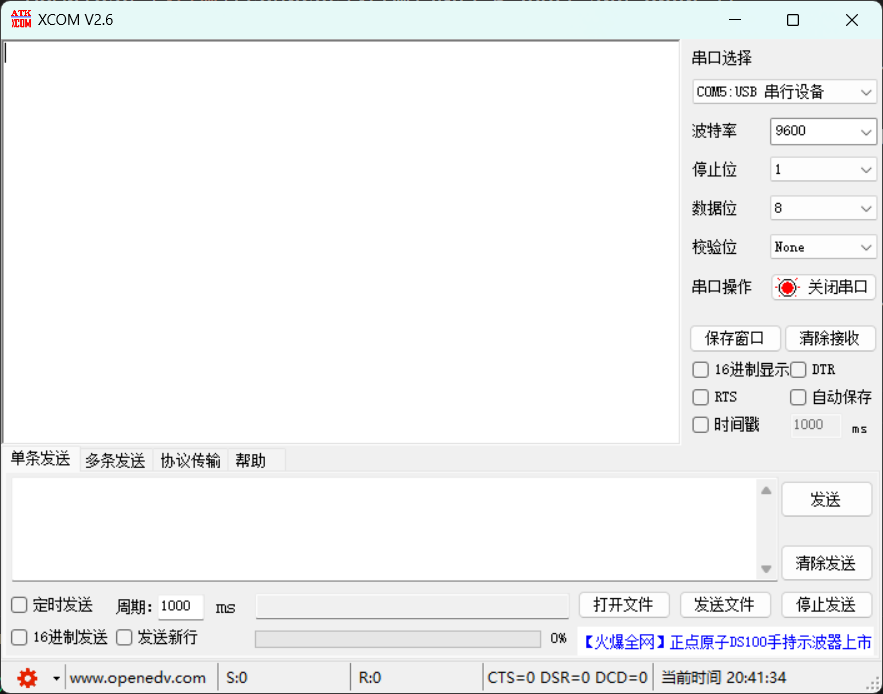Click the 清除发送 clear send button

pyautogui.click(x=826, y=563)
